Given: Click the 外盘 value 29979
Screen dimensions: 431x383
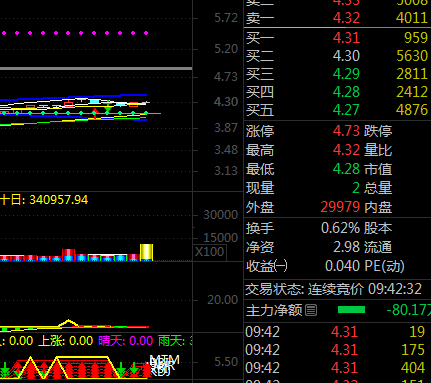Looking at the screenshot, I should pos(340,207).
